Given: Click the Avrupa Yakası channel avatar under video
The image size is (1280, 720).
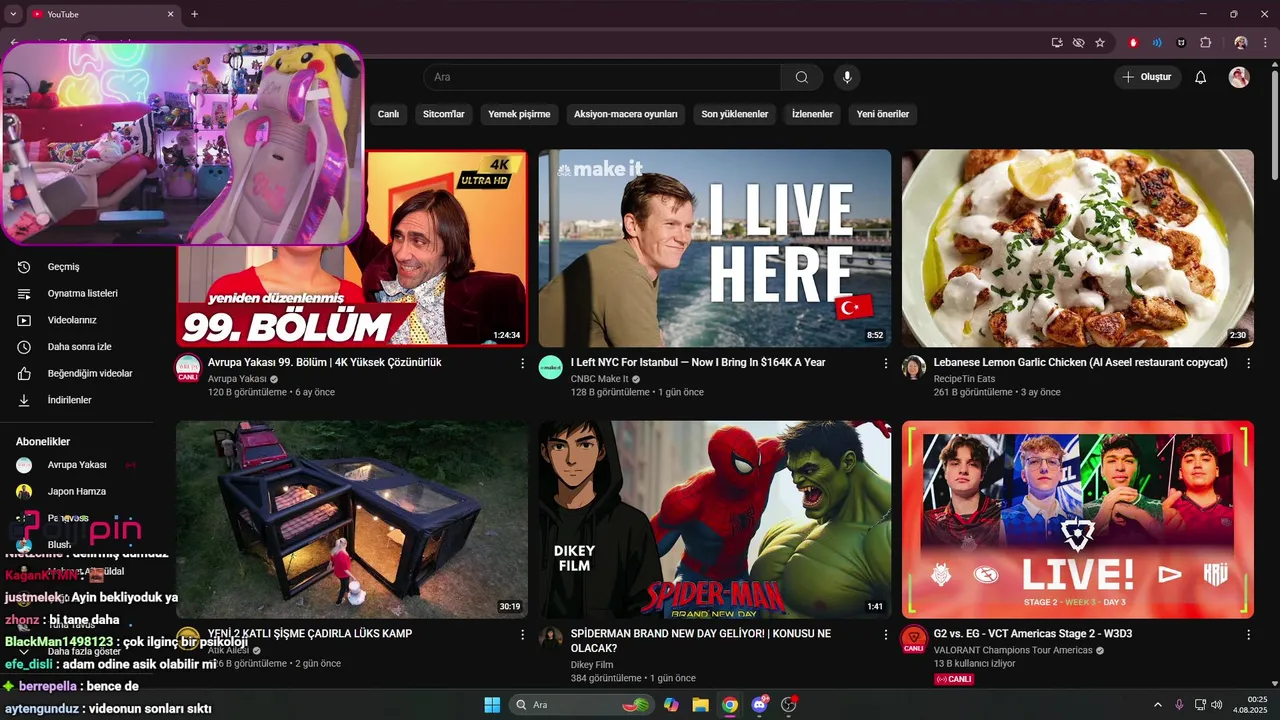Looking at the screenshot, I should click(x=188, y=367).
